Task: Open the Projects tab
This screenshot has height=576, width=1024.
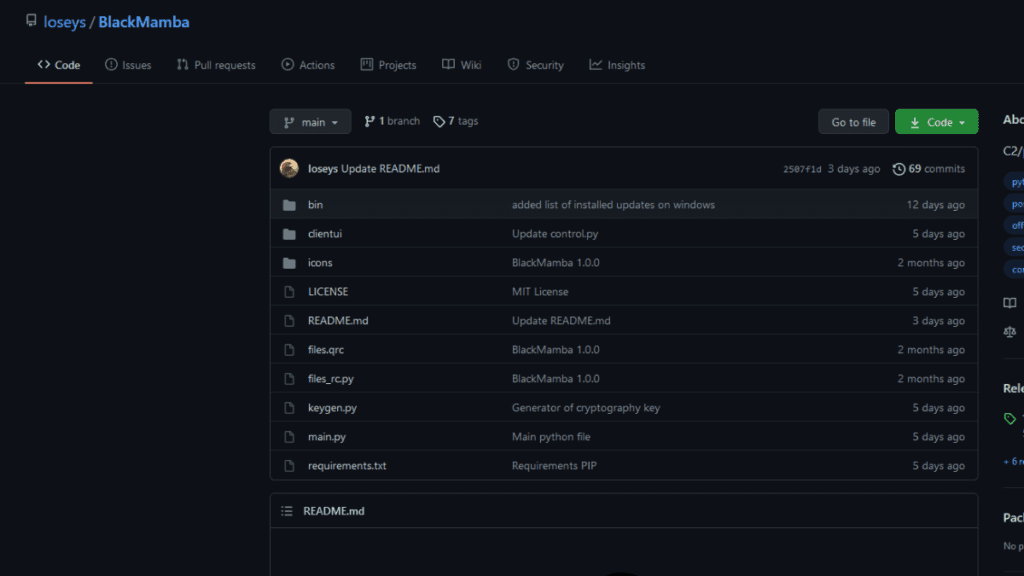Action: (389, 65)
